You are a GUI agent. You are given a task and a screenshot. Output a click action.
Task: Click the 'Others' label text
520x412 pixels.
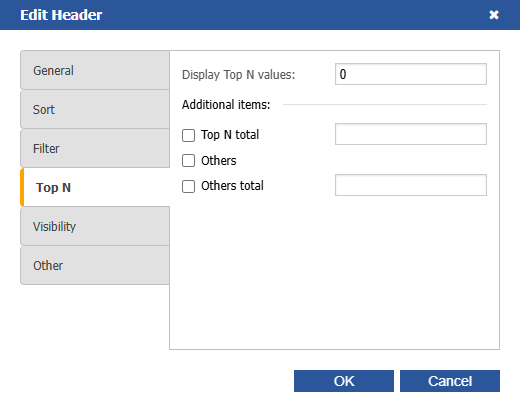(x=219, y=160)
